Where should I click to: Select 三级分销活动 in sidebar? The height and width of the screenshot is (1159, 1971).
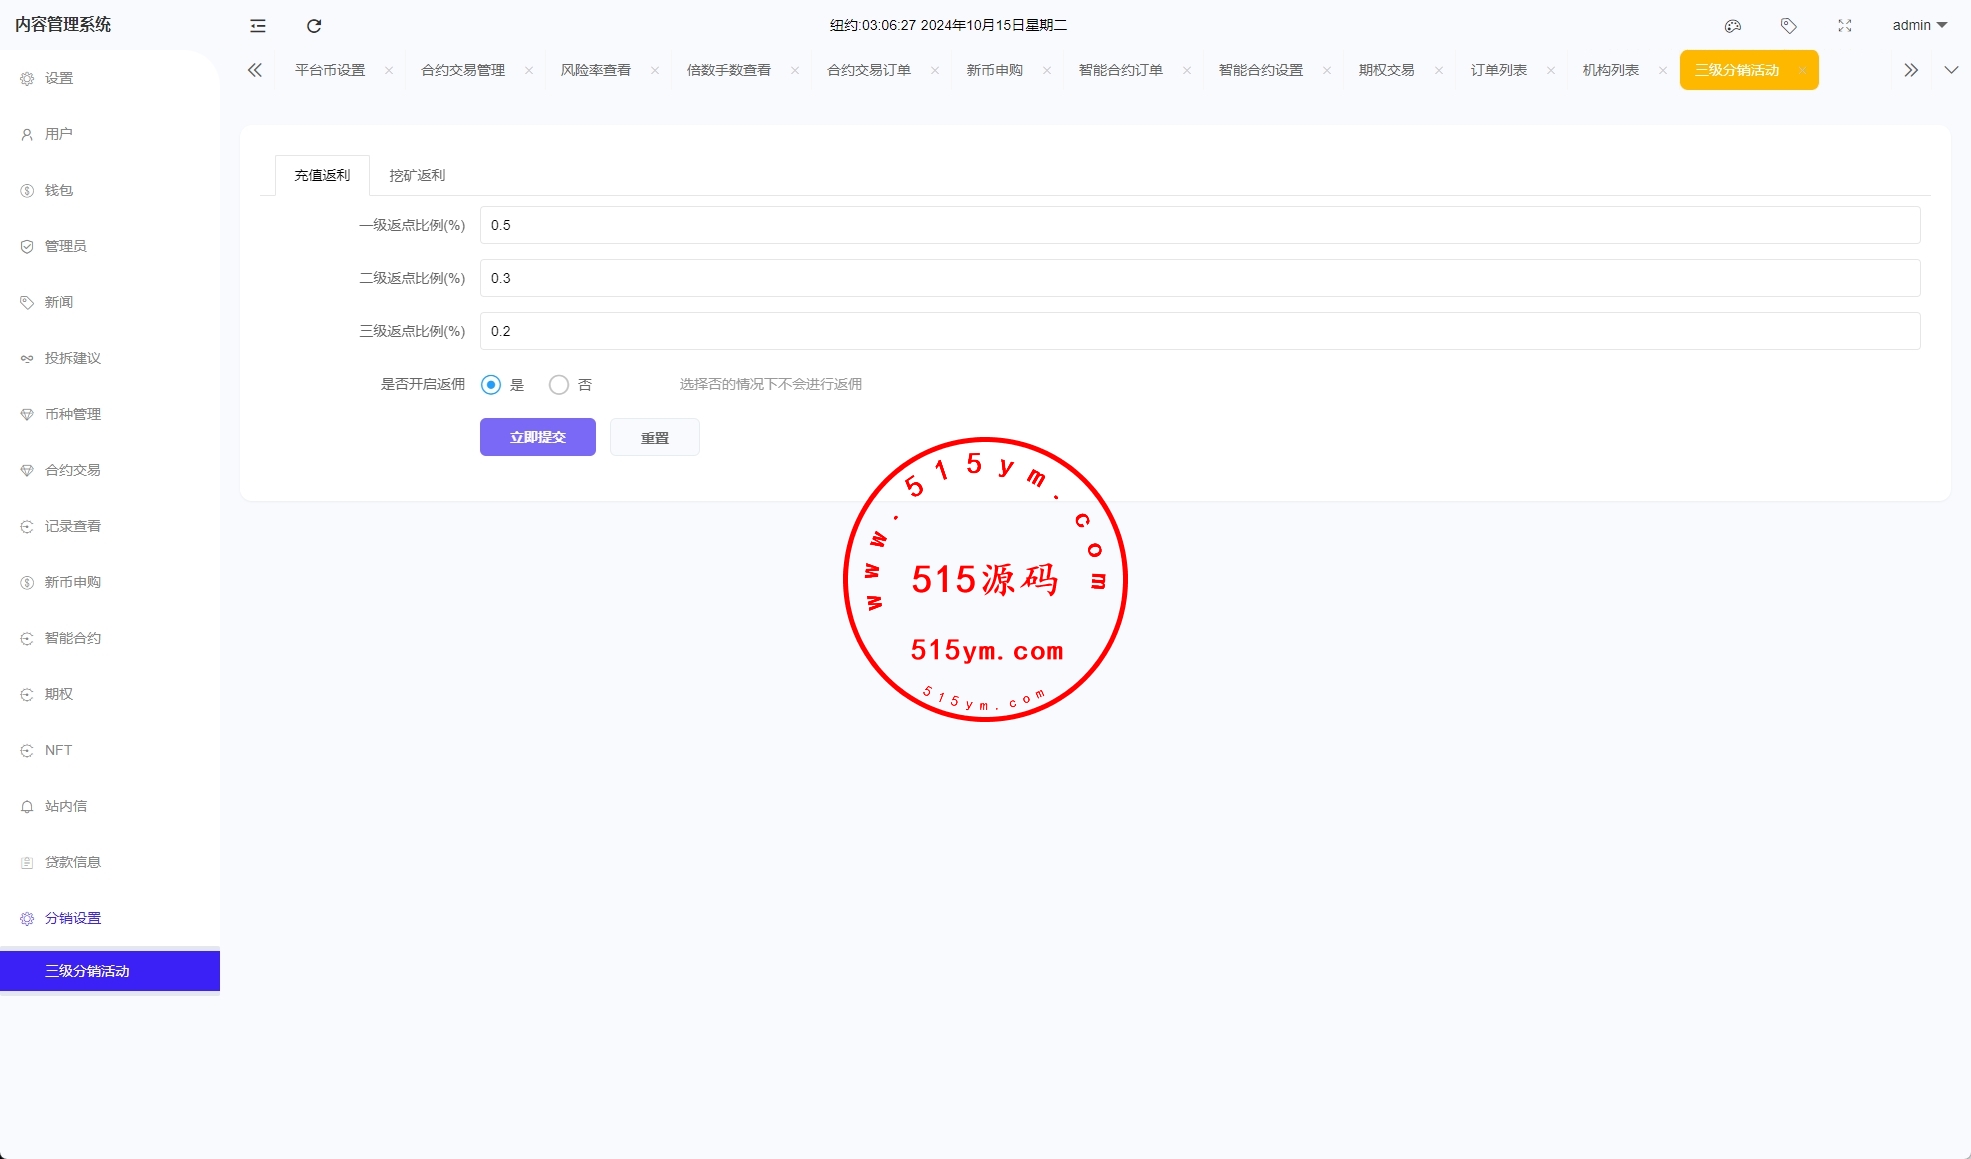pyautogui.click(x=87, y=971)
